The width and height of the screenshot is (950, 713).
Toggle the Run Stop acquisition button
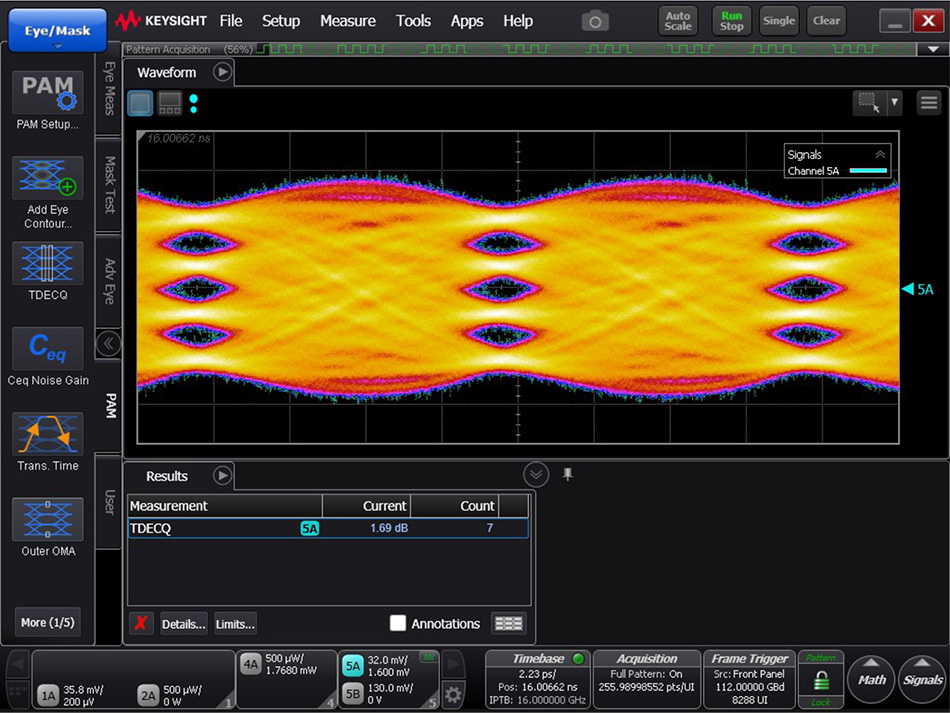(x=732, y=21)
